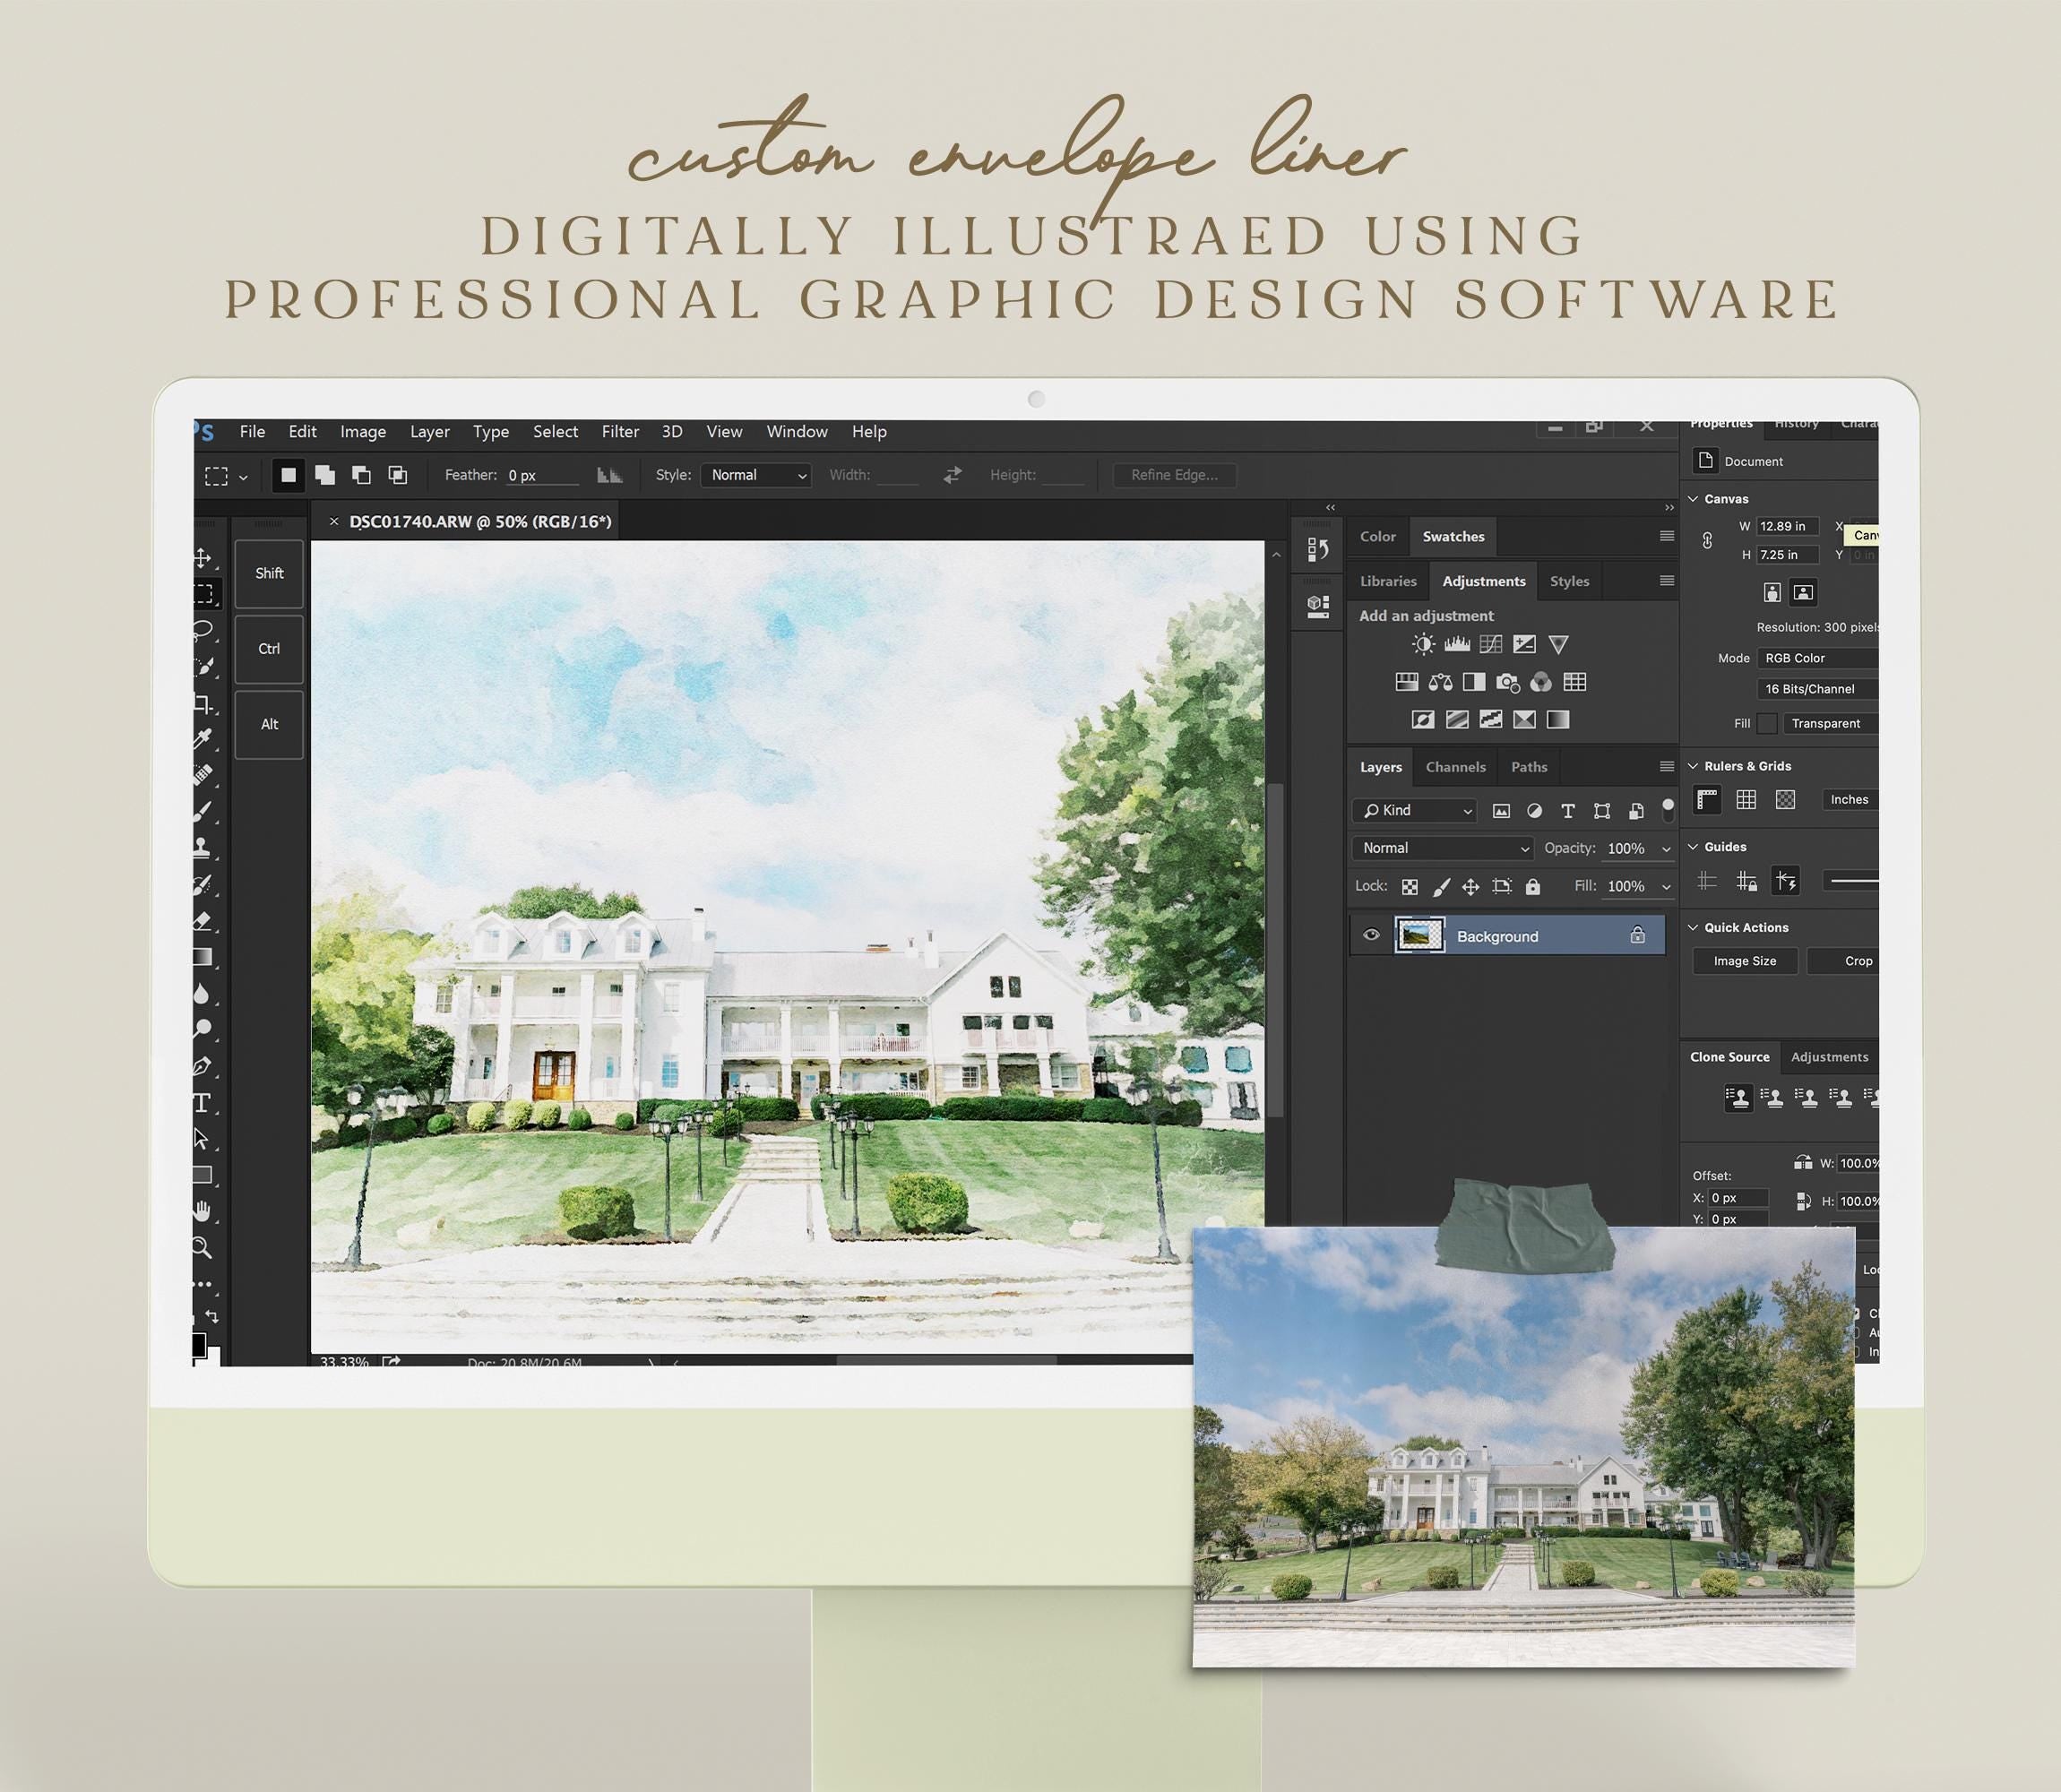Add a Channel Mixer adjustment
Screen dimensions: 2061x1792
1541,682
